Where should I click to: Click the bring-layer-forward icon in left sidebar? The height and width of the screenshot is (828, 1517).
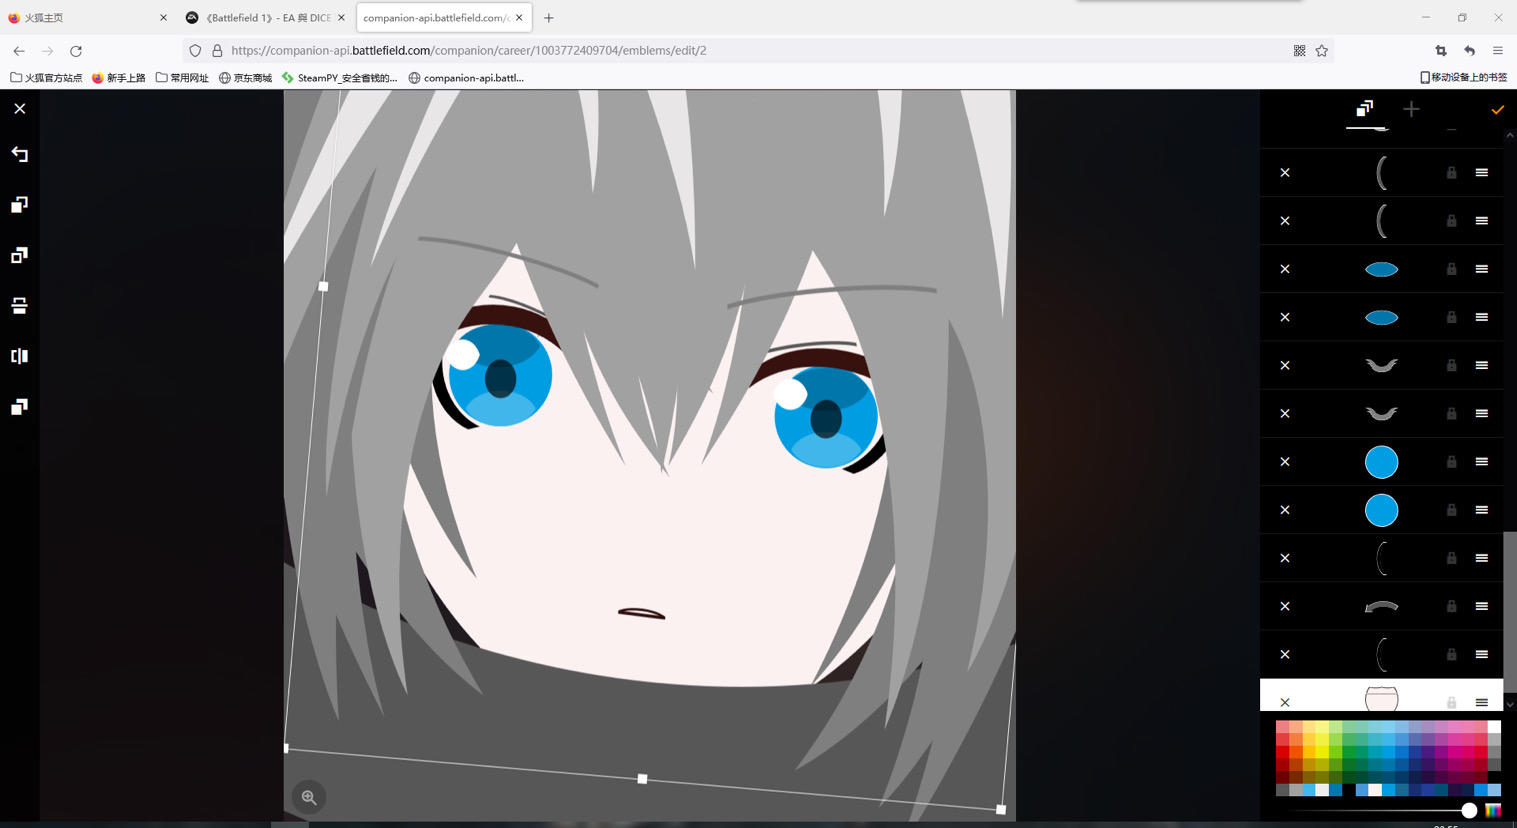pos(19,204)
